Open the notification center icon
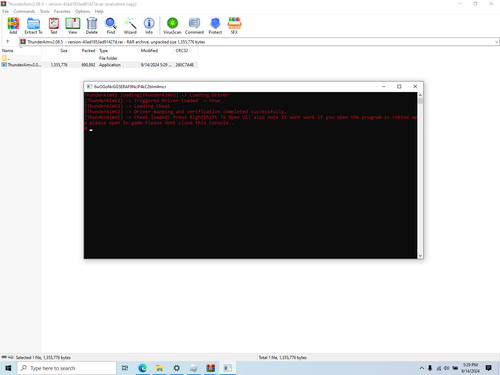Image resolution: width=500 pixels, height=375 pixels. (x=488, y=368)
